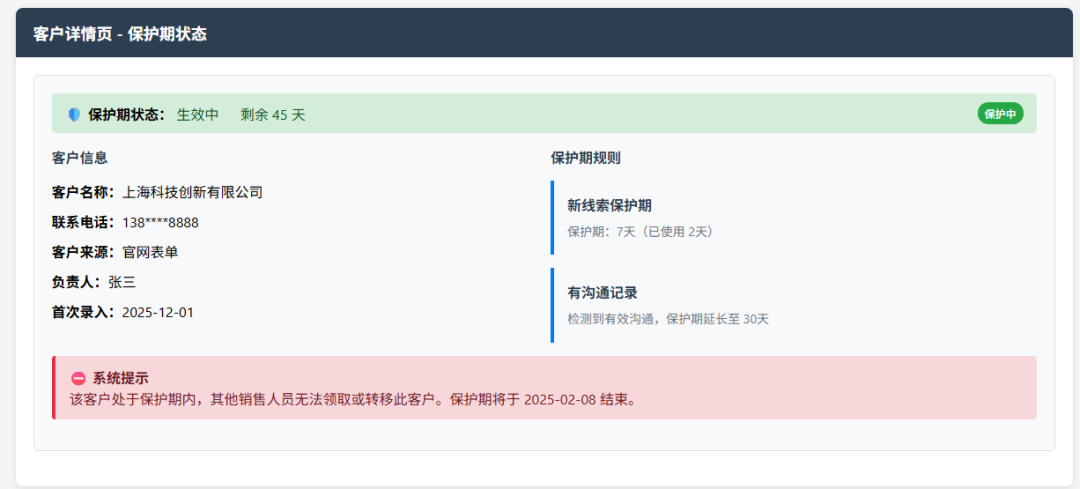
Task: Click the page title 客户详情页 - 保护期状态
Action: tap(120, 34)
